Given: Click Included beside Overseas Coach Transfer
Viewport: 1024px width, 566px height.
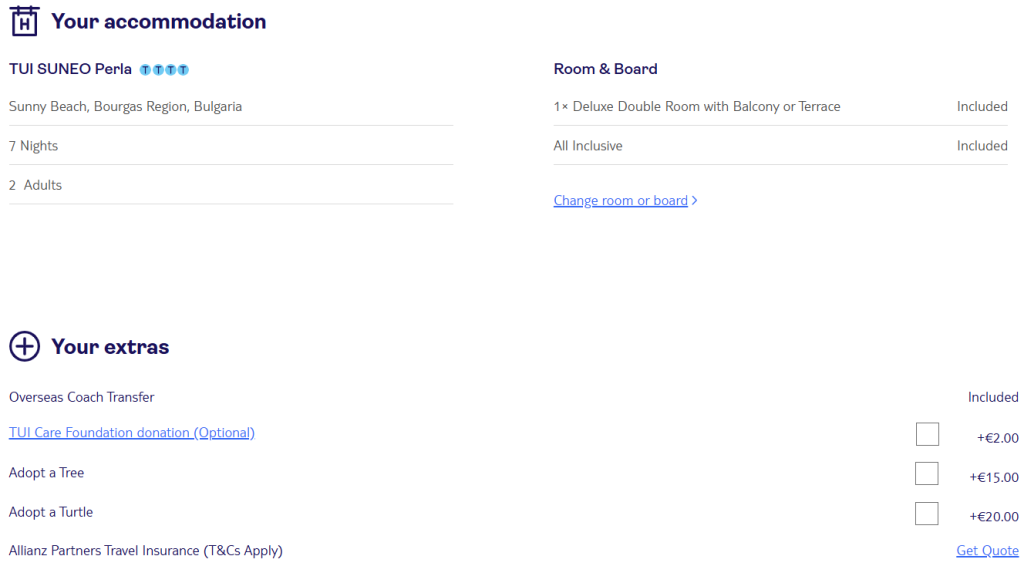Looking at the screenshot, I should (x=993, y=397).
